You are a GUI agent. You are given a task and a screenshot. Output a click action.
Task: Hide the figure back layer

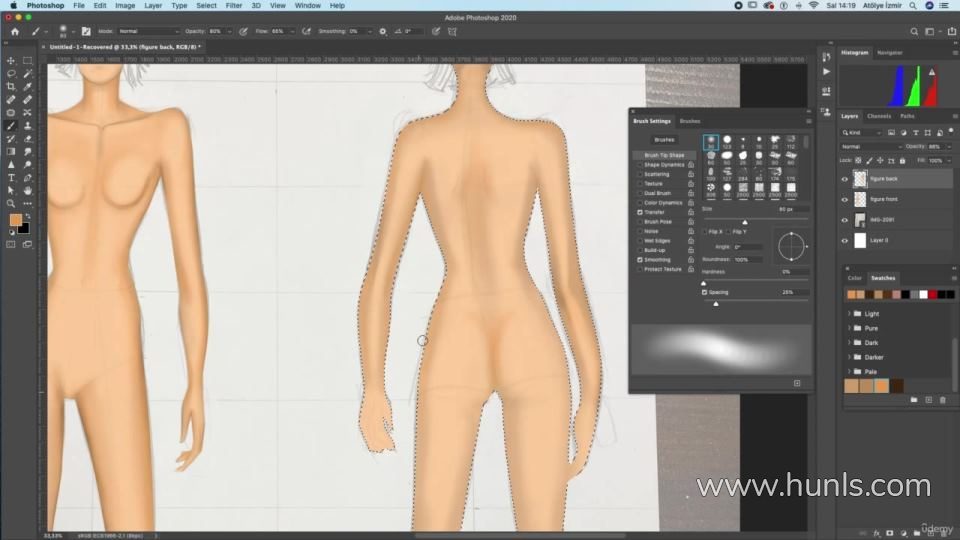click(x=844, y=179)
